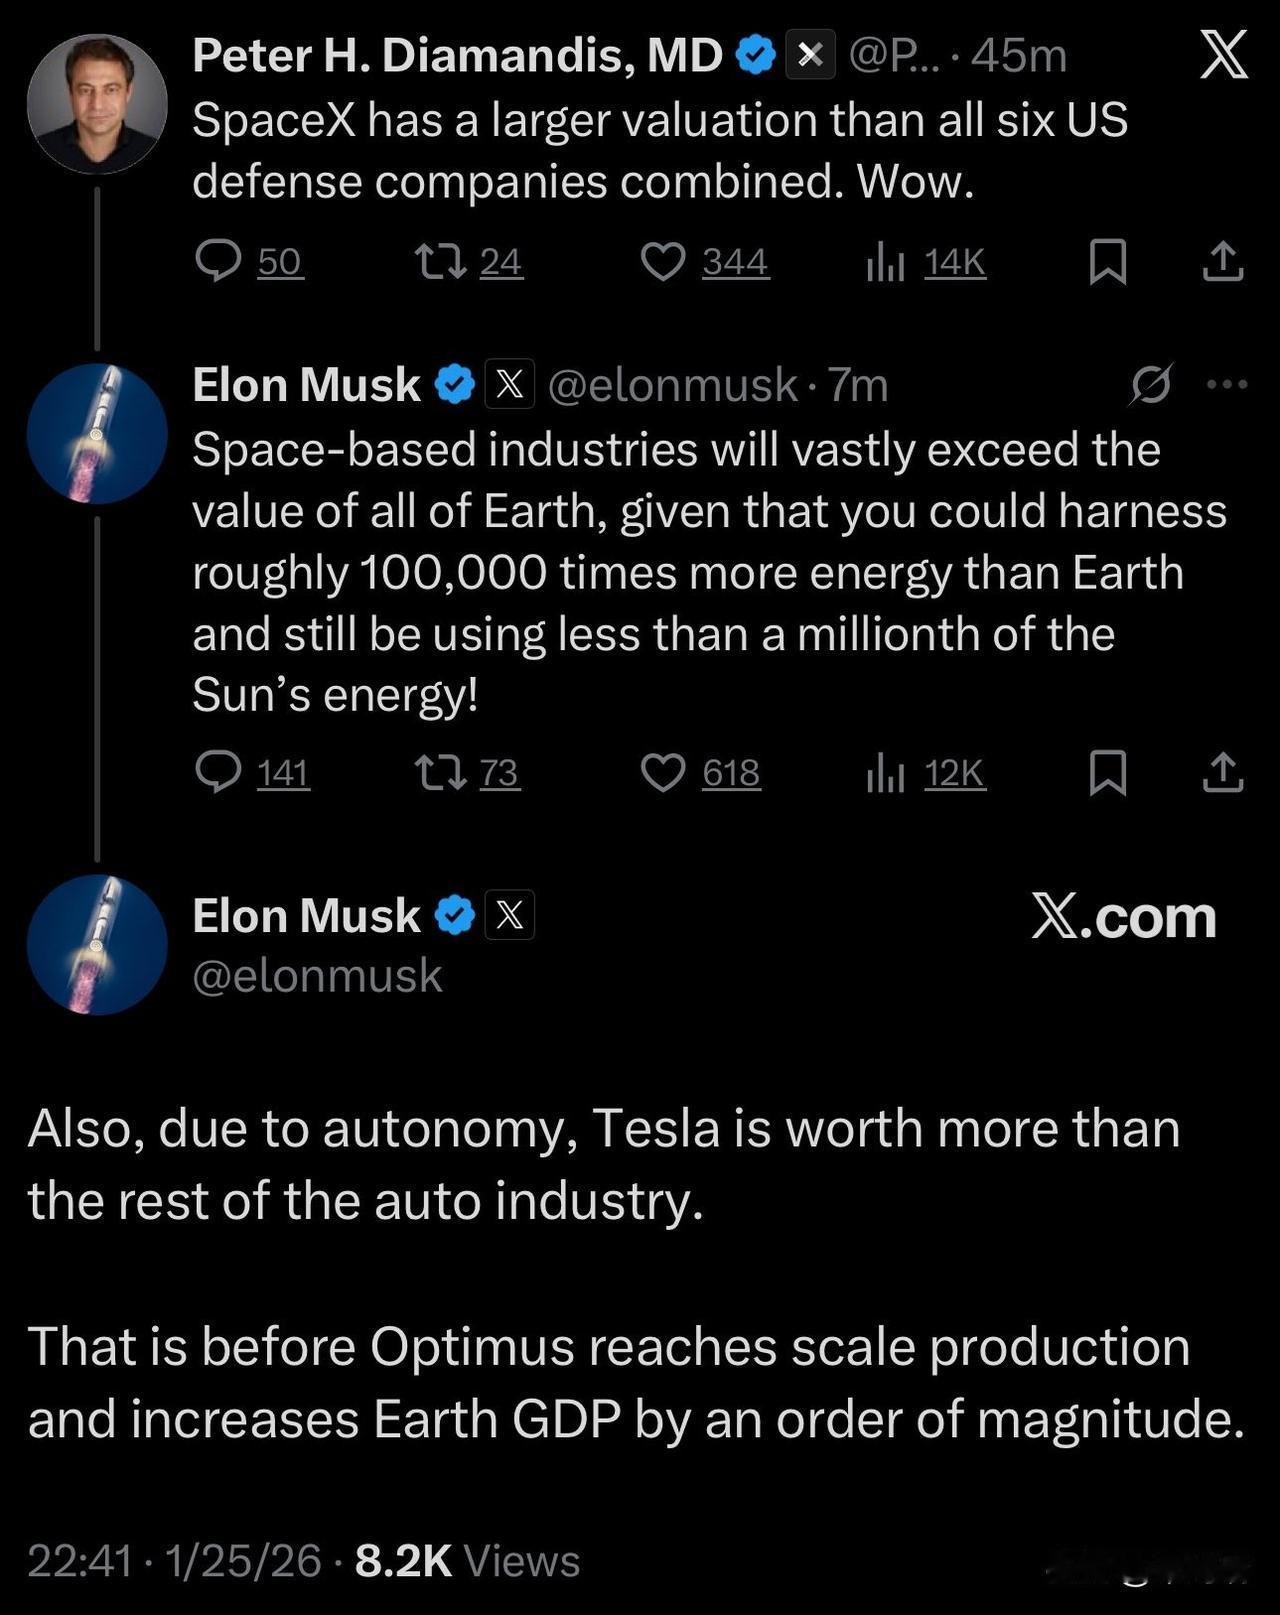Reply to the Space-based industries post
The height and width of the screenshot is (1615, 1280).
pos(218,772)
